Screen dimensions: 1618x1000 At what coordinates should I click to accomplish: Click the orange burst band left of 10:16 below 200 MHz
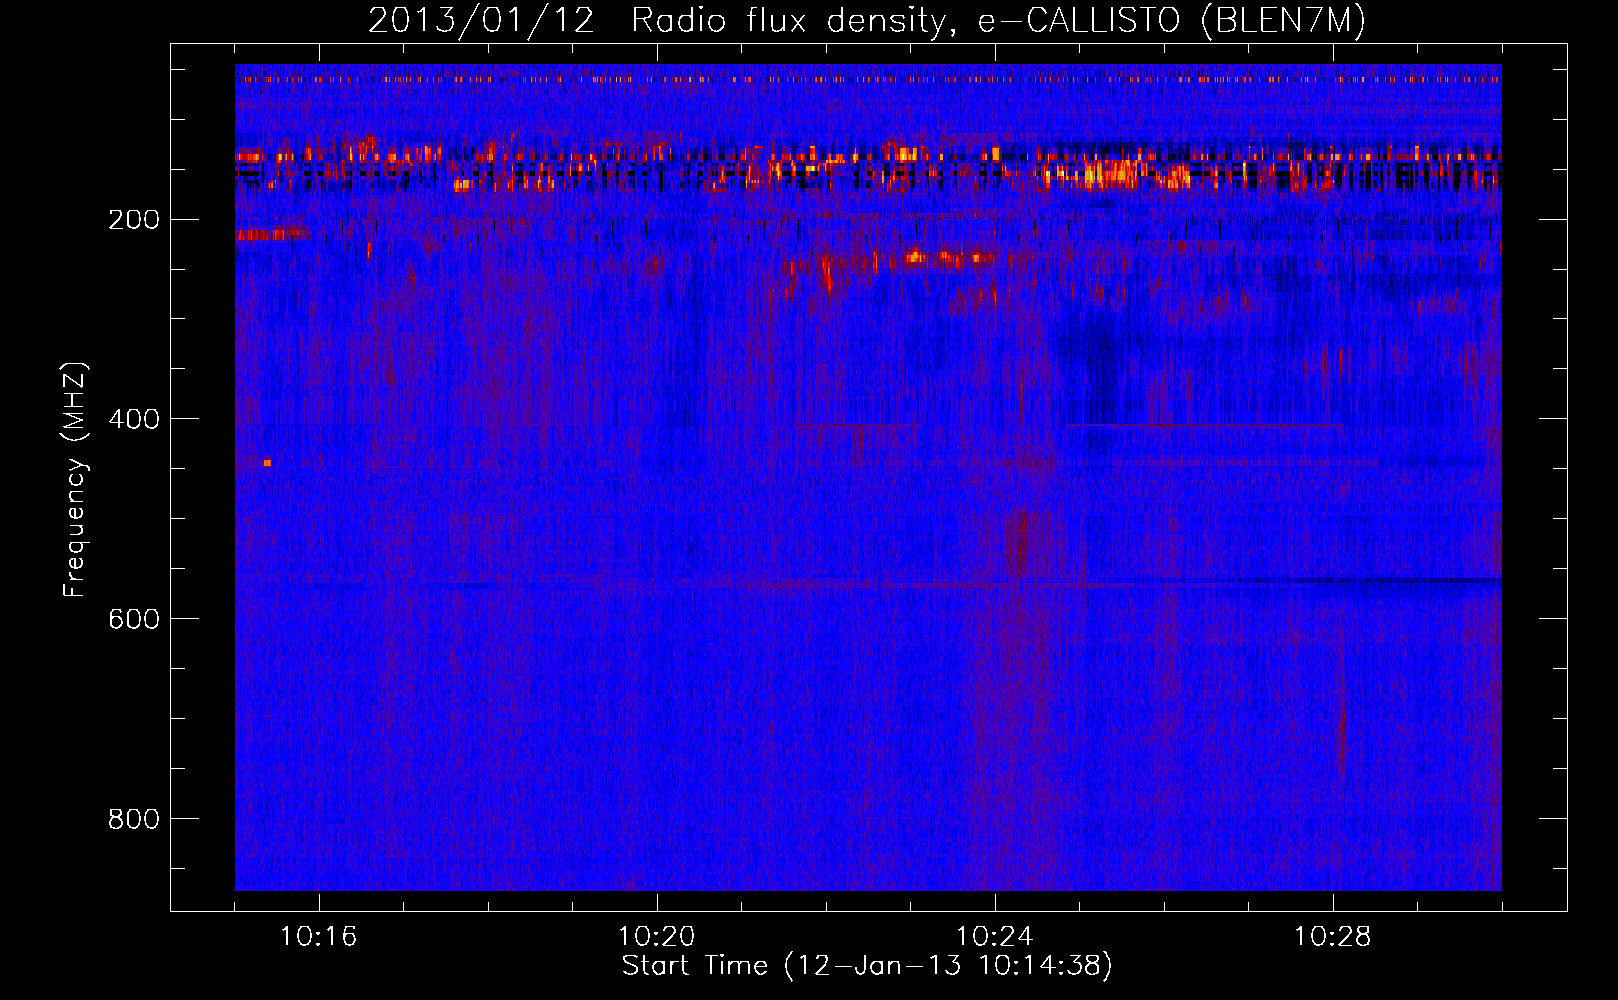point(271,234)
